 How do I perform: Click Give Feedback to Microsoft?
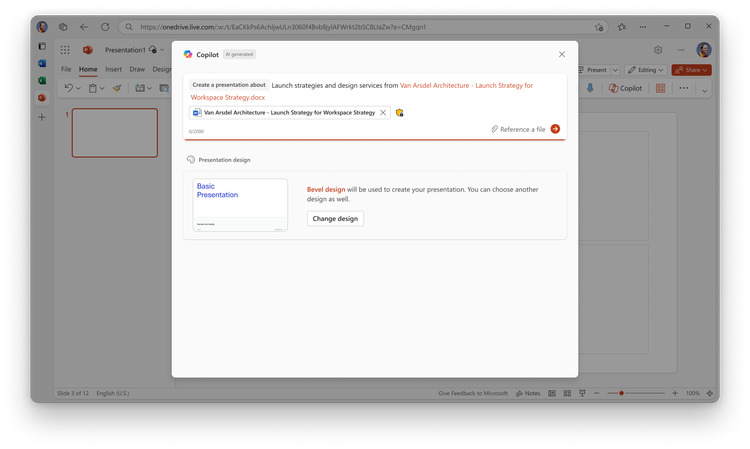point(473,394)
